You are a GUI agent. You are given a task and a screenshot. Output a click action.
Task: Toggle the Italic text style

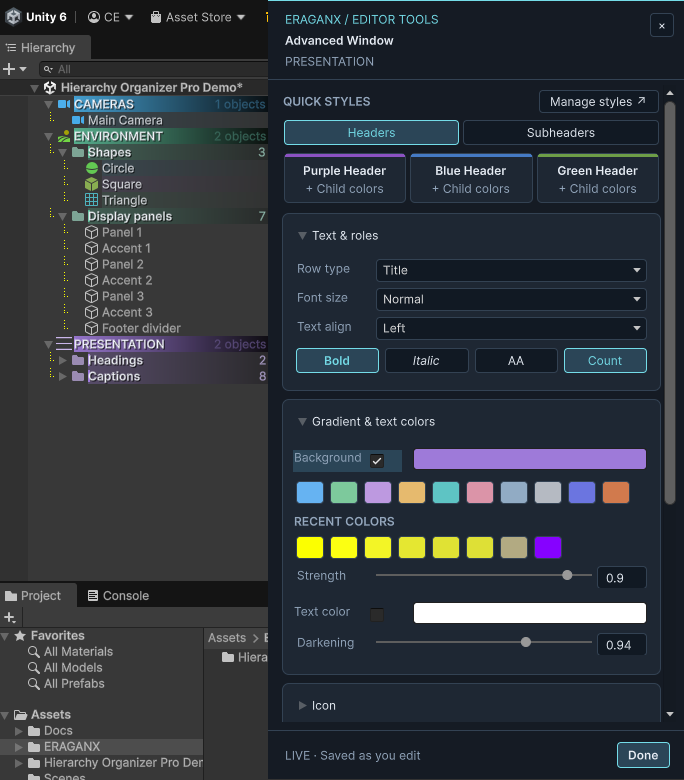(426, 361)
